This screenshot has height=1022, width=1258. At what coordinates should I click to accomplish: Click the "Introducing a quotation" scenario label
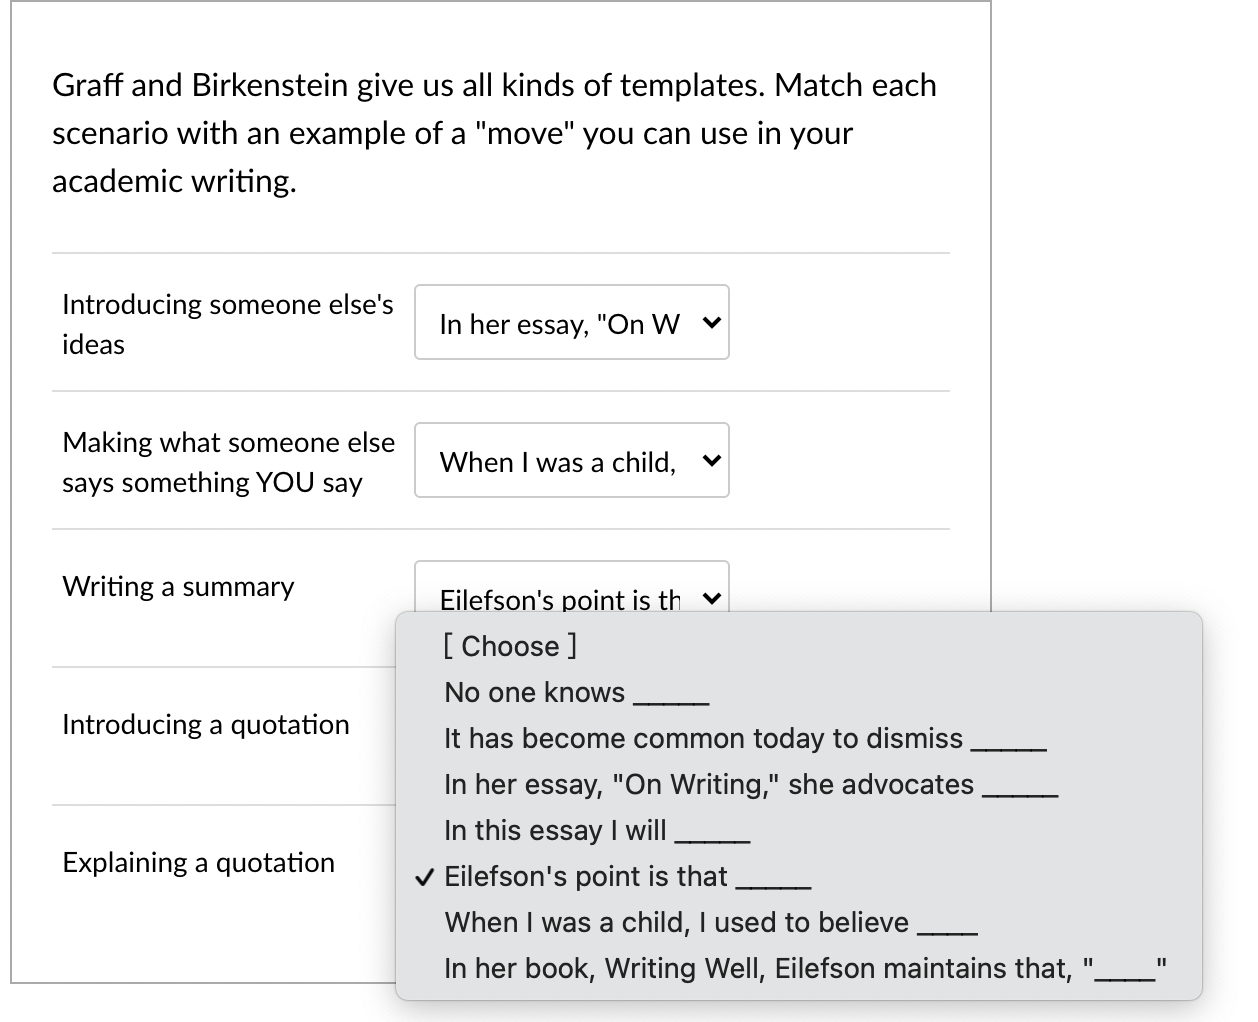[x=206, y=724]
